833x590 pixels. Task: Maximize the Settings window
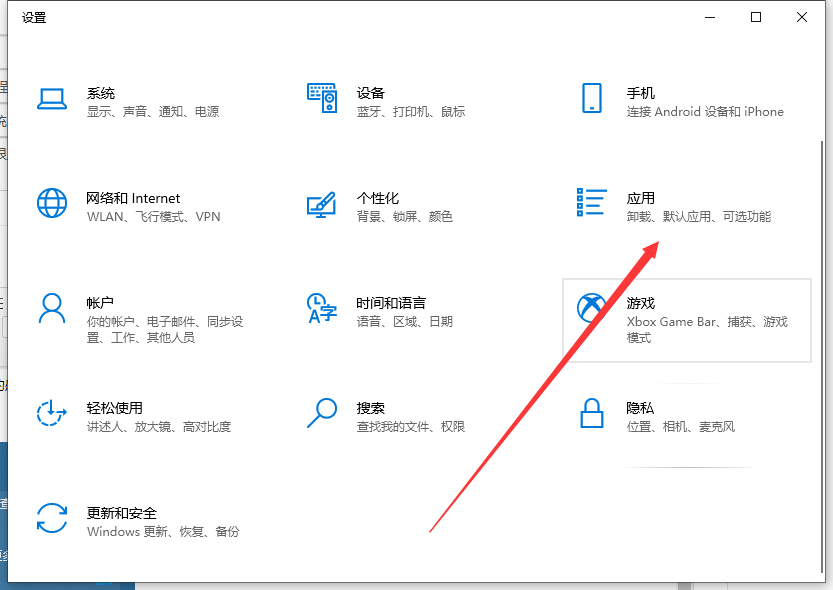[756, 17]
